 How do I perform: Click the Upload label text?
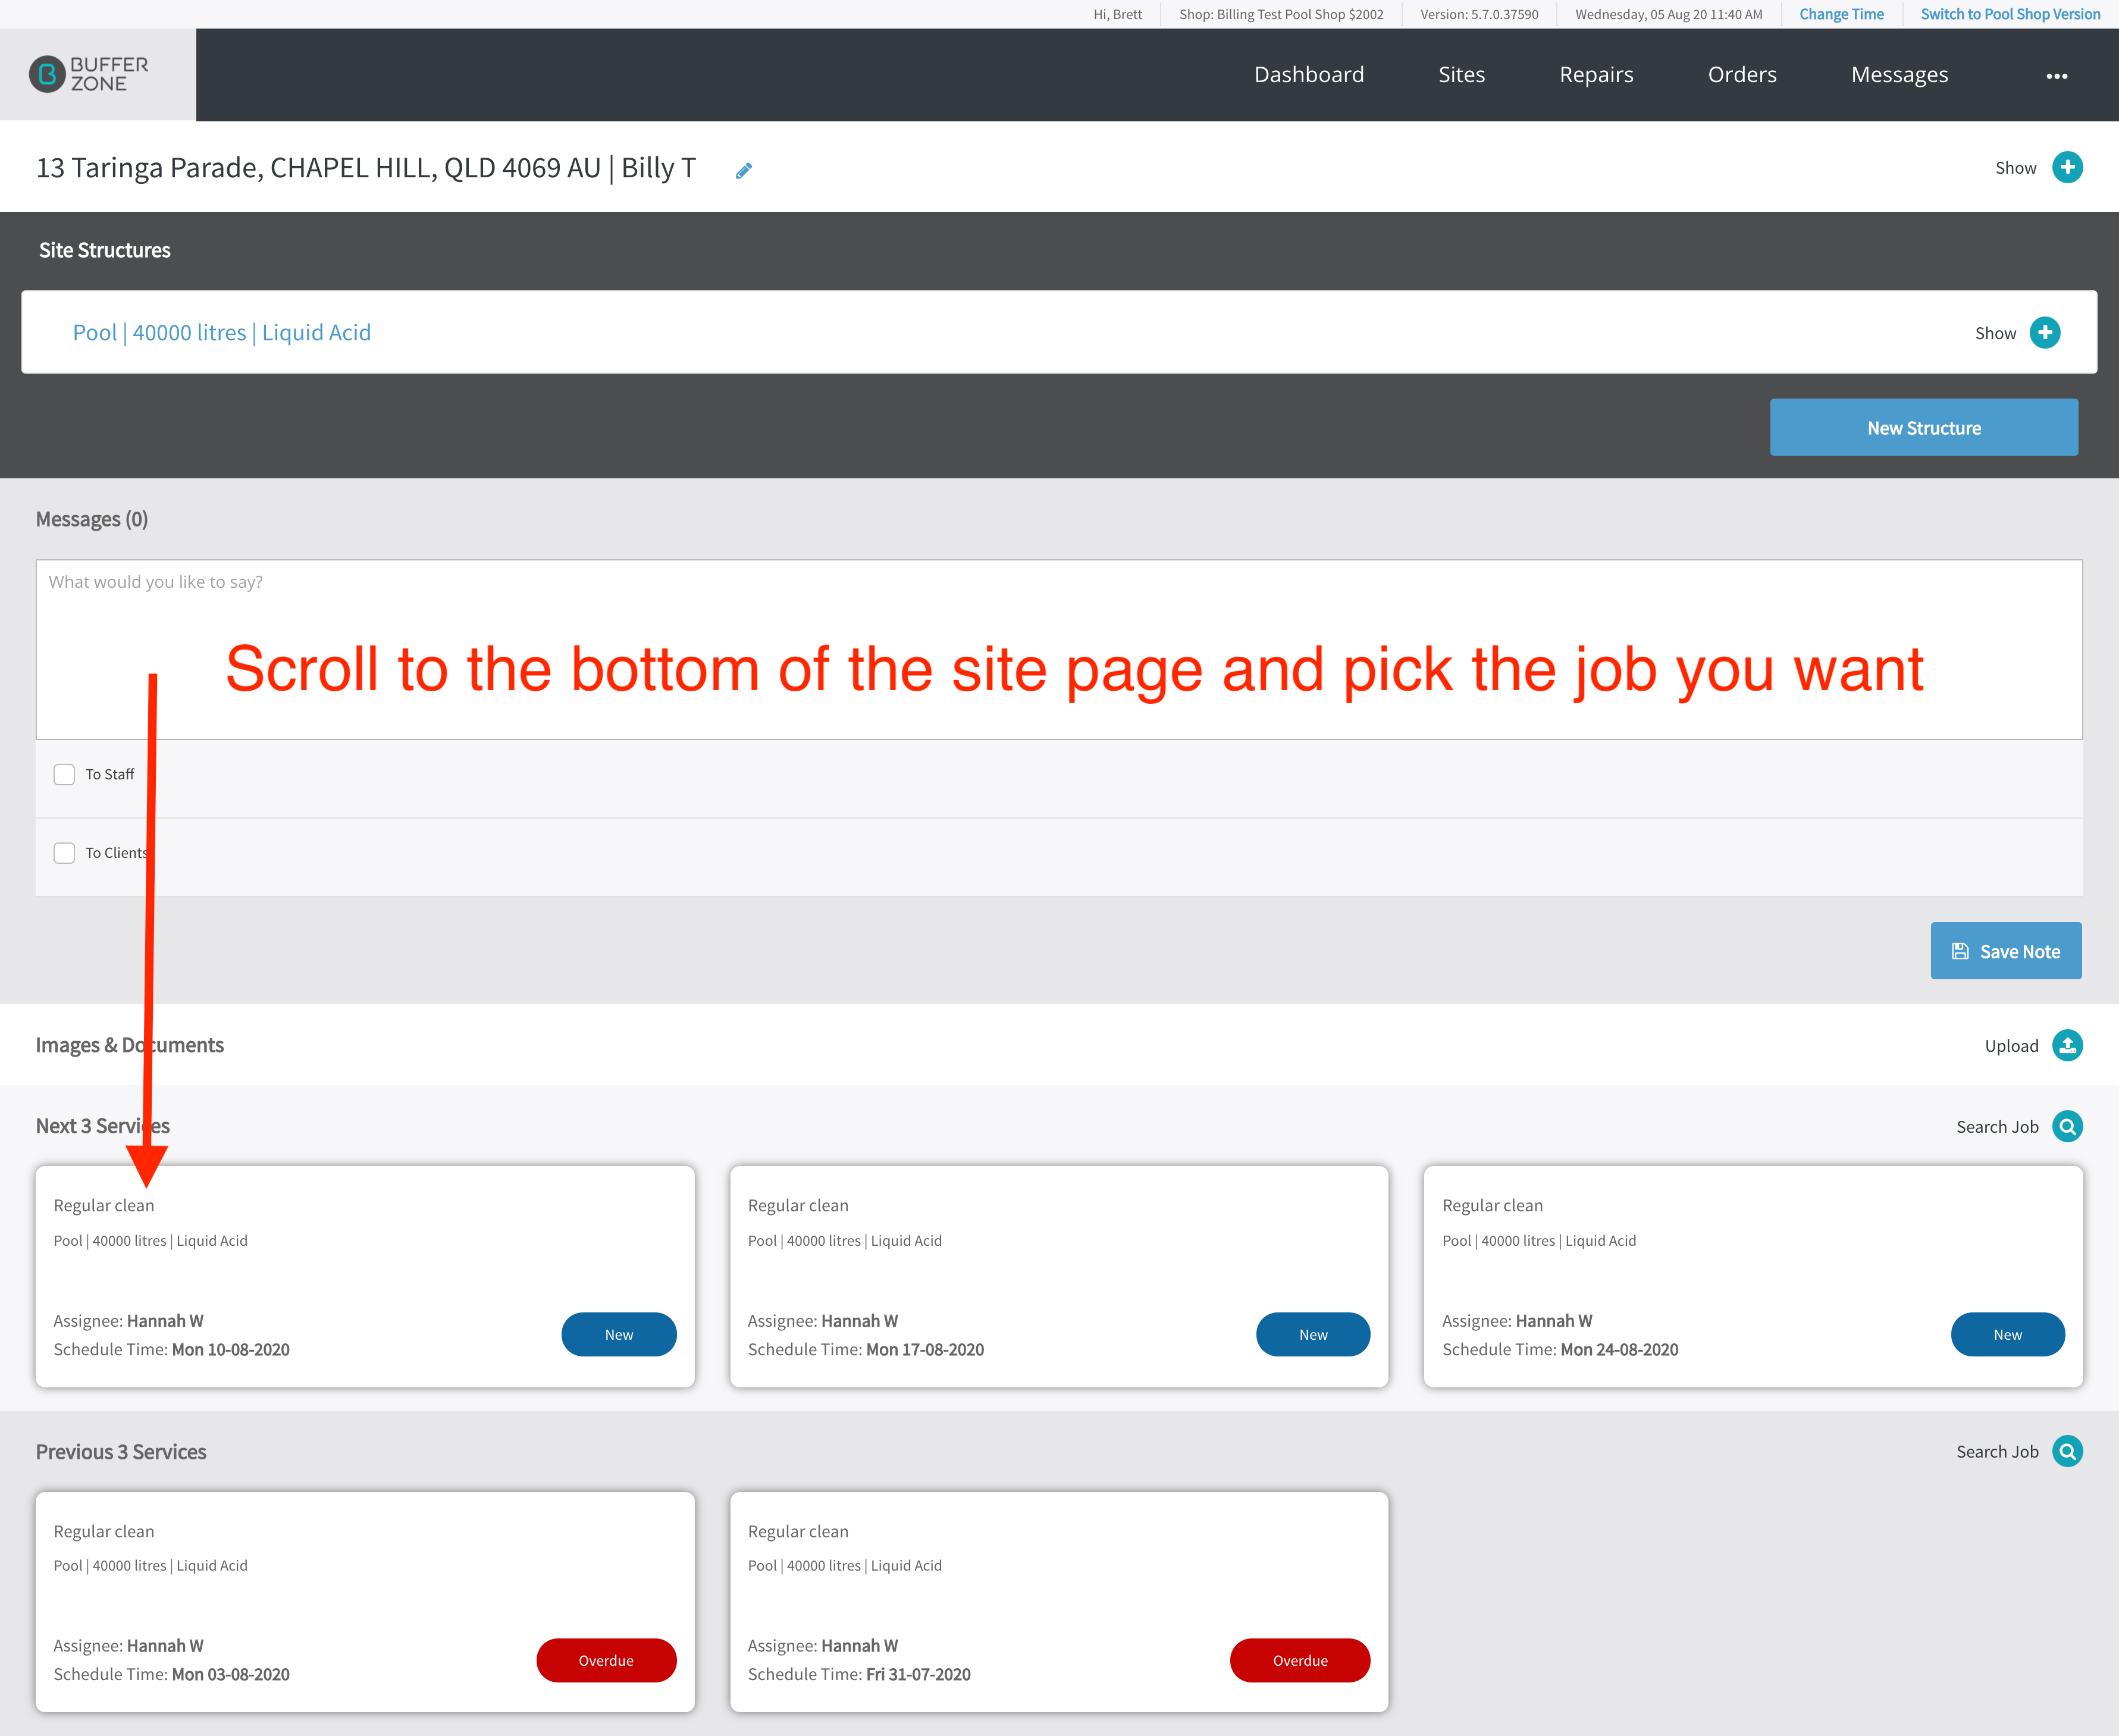click(2011, 1046)
